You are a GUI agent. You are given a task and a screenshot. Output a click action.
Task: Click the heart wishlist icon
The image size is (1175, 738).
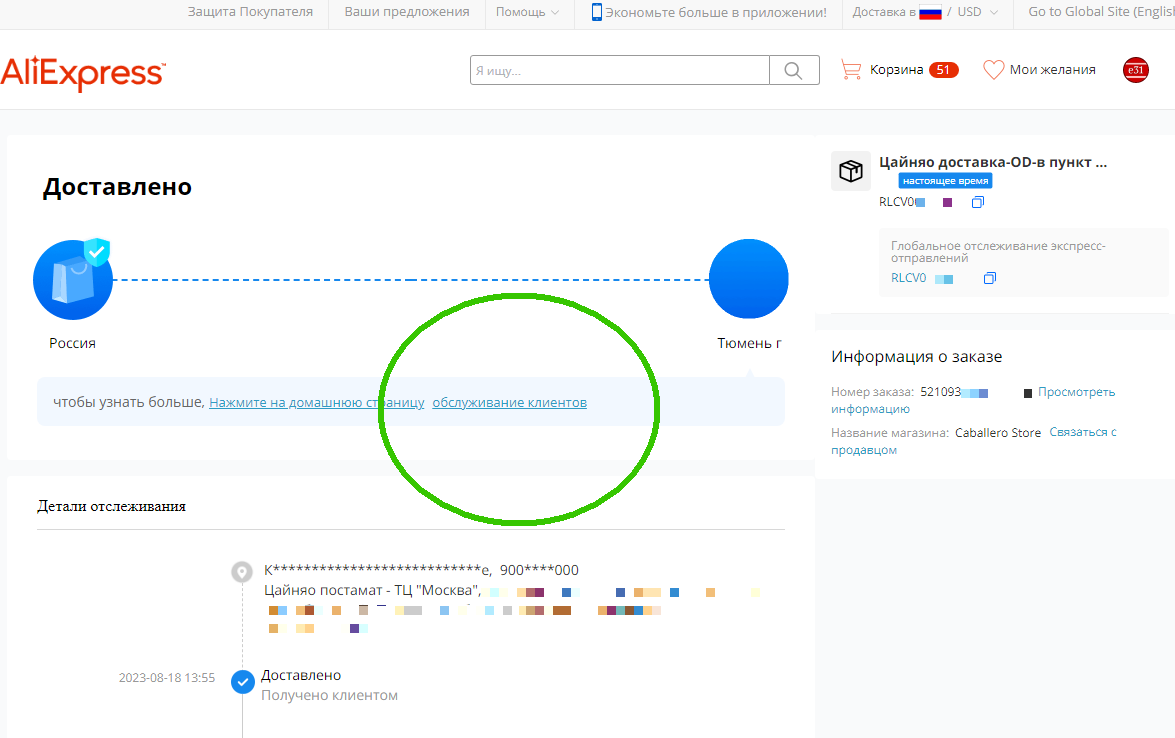click(993, 70)
